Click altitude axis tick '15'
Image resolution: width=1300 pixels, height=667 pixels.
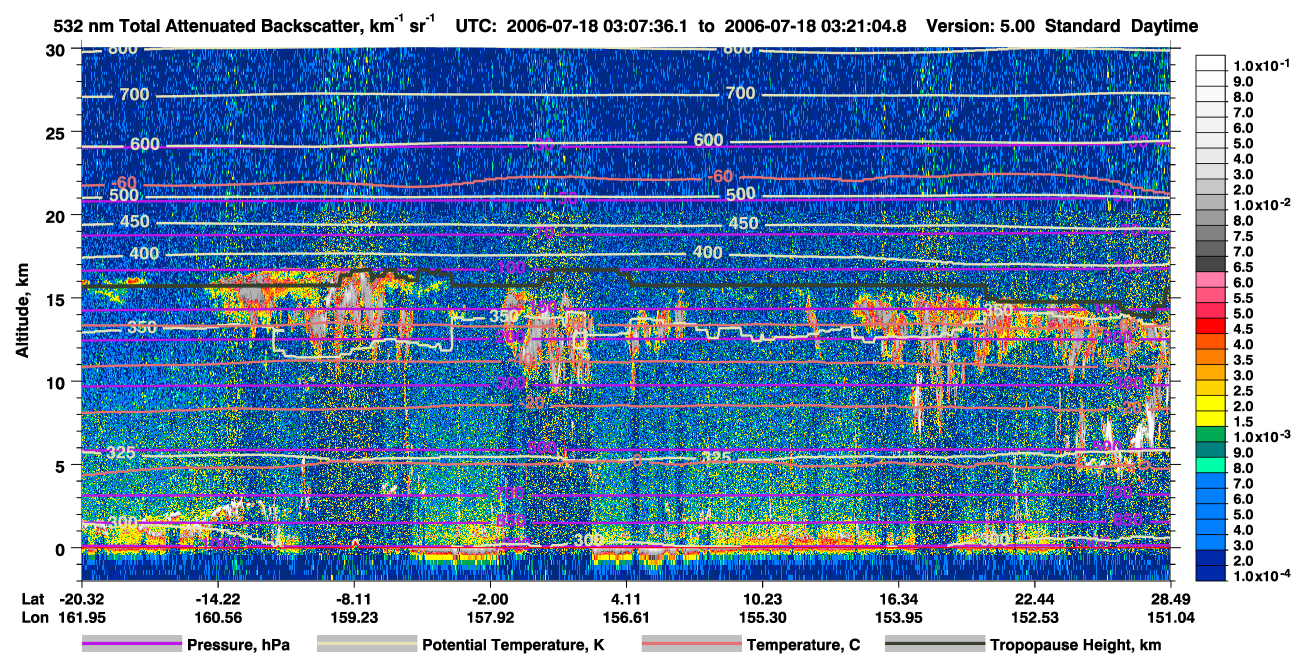pos(57,298)
